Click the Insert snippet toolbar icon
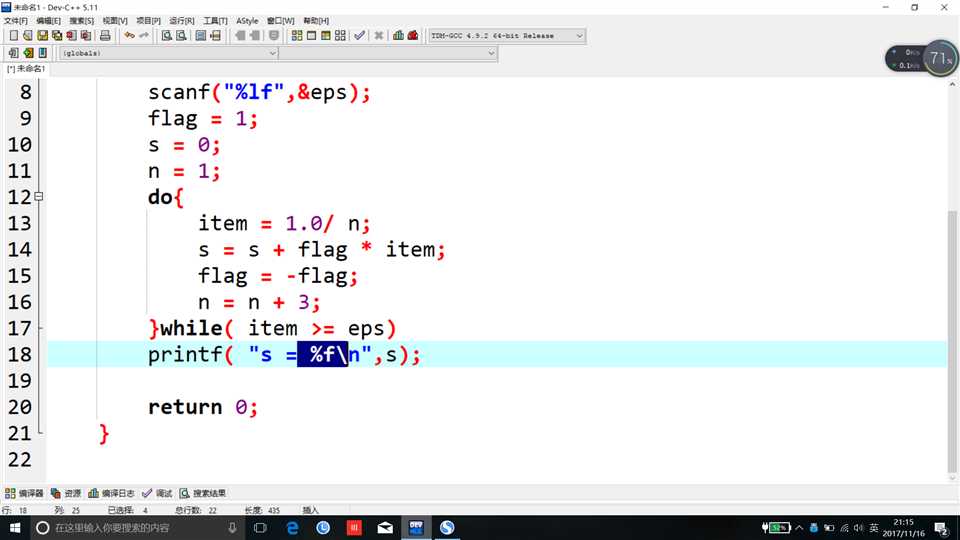This screenshot has width=960, height=540. point(13,53)
